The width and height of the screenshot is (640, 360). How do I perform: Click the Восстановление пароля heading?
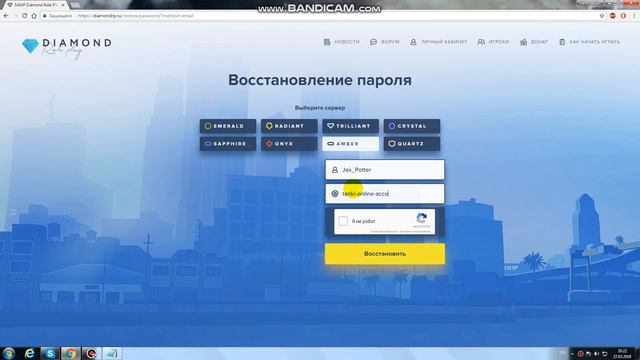(320, 80)
